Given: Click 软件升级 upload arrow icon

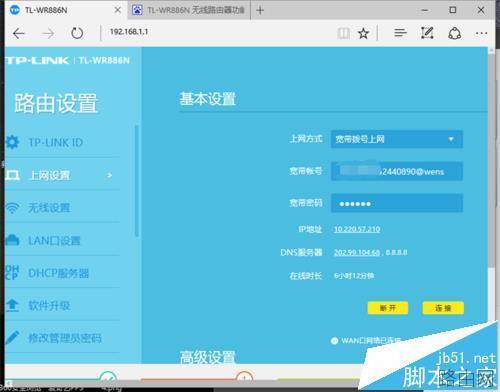Looking at the screenshot, I should coord(13,305).
